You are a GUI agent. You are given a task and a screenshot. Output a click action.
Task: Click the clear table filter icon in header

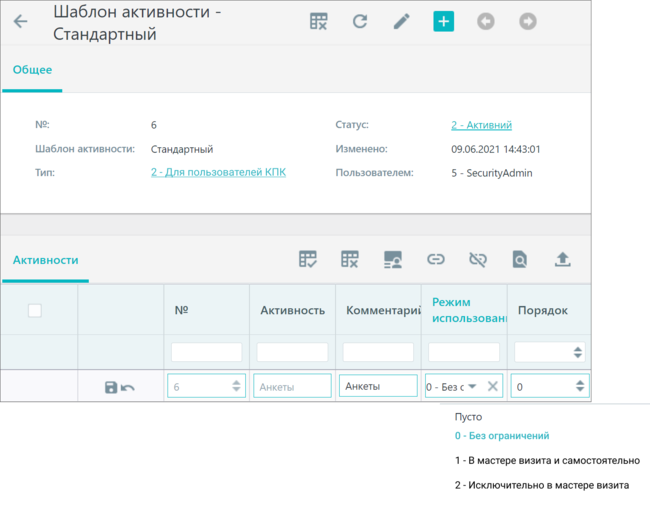[318, 21]
